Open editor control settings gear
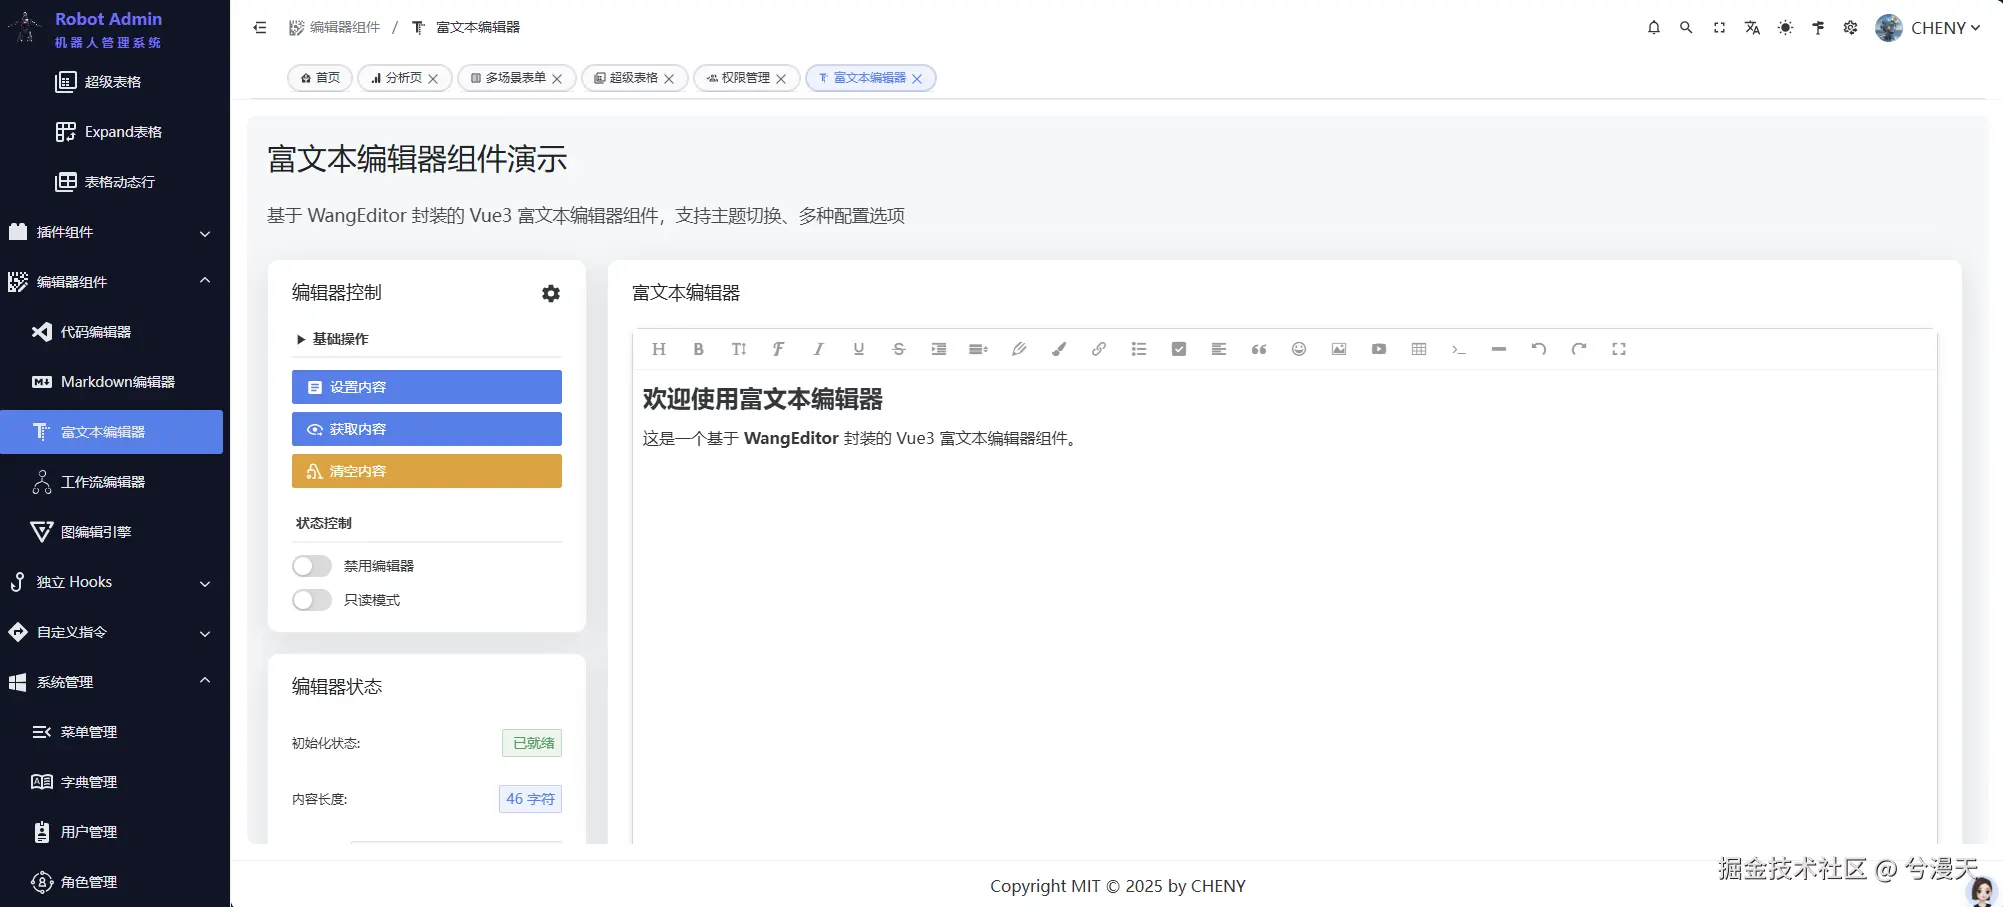This screenshot has height=907, width=2003. 551,293
